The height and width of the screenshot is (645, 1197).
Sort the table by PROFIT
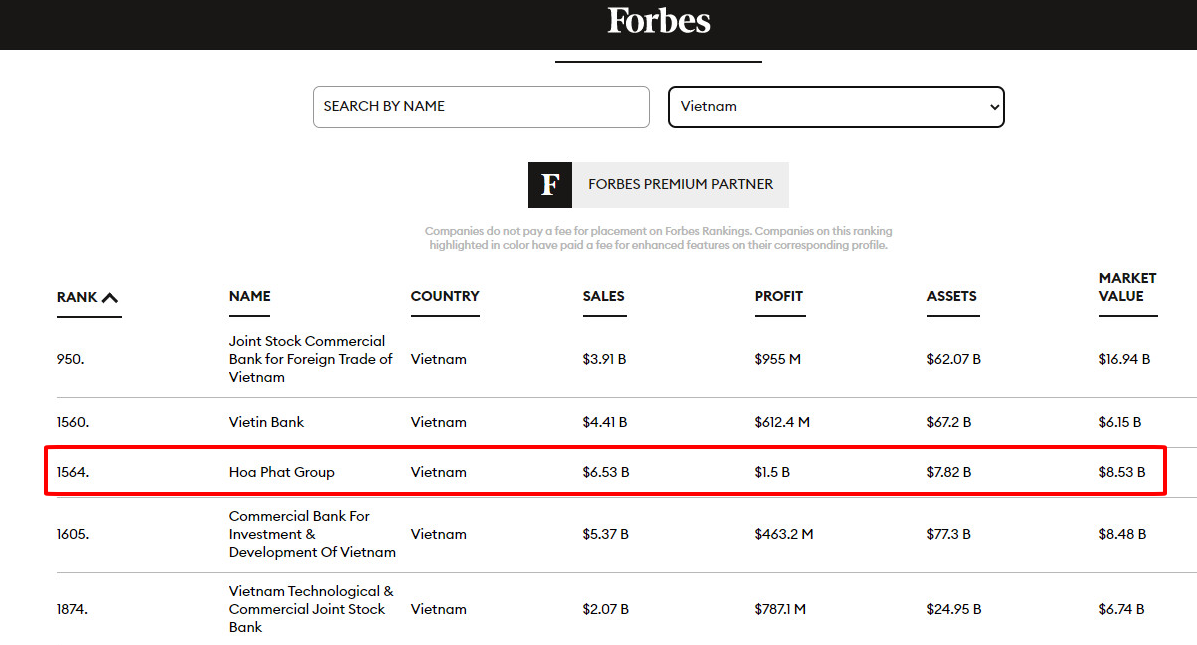tap(779, 297)
